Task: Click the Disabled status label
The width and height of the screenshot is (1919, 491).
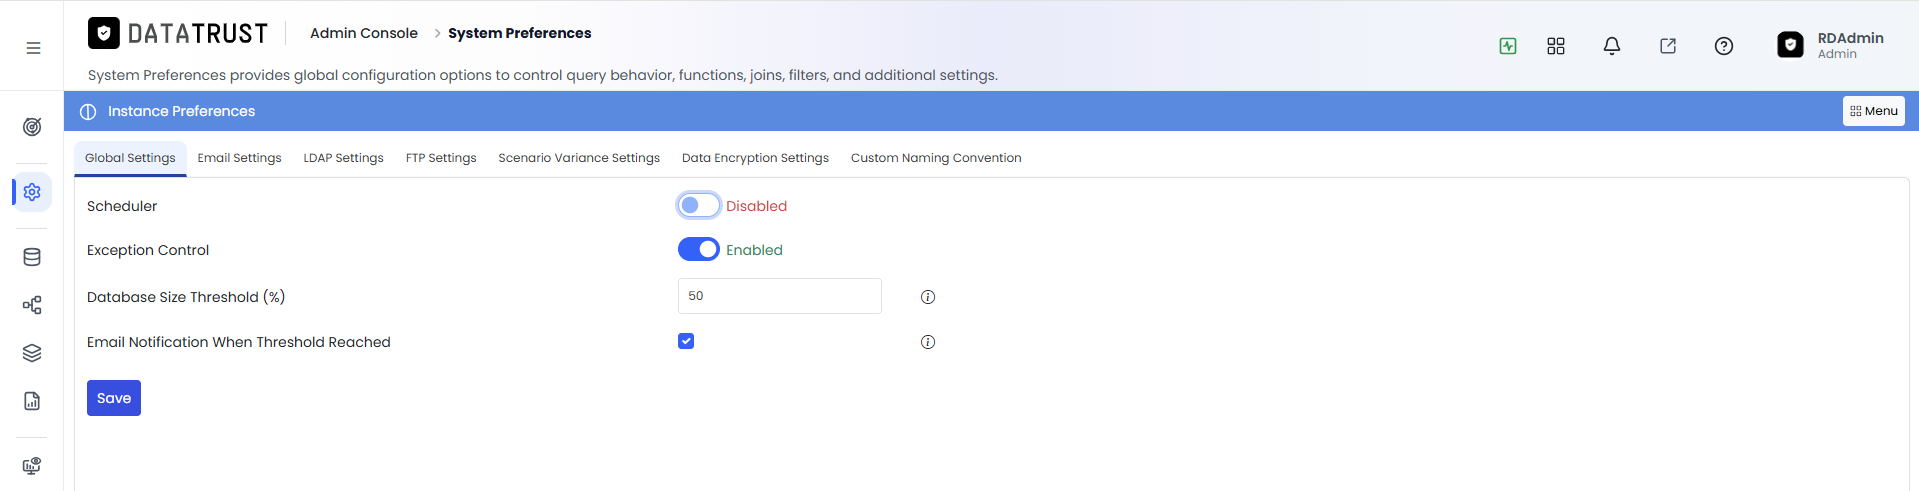Action: click(757, 206)
